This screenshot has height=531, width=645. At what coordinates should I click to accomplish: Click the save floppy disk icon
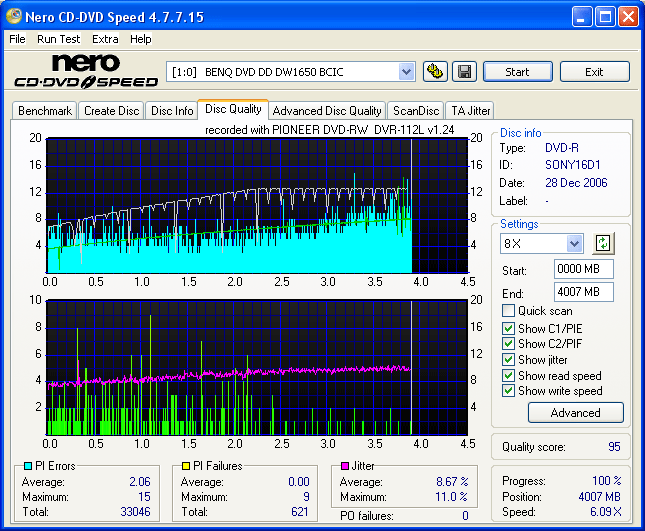coord(464,72)
